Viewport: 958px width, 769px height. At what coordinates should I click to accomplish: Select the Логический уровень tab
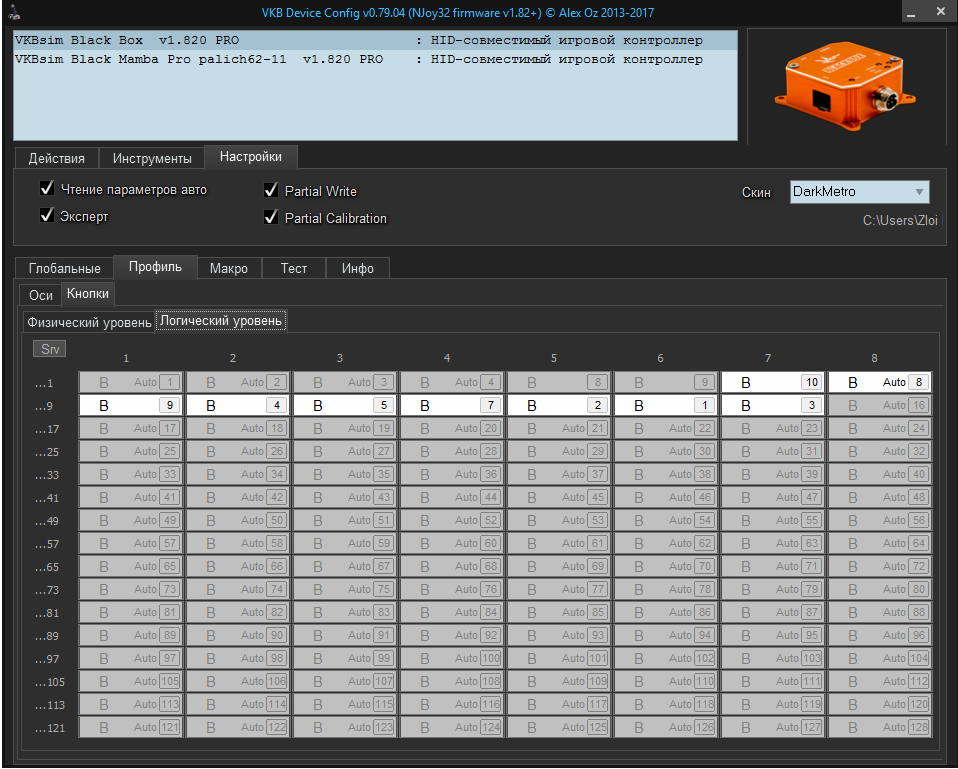pos(221,321)
